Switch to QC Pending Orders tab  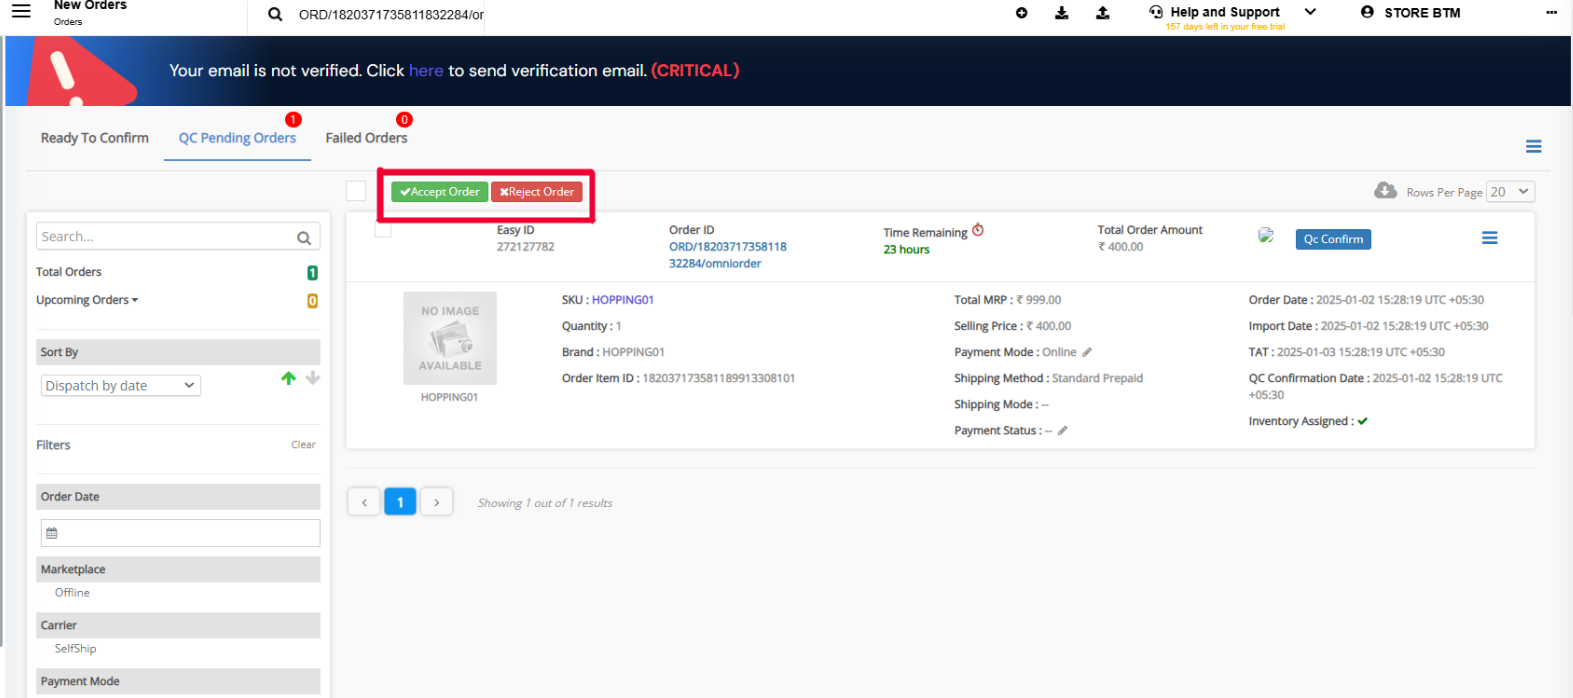[x=237, y=138]
